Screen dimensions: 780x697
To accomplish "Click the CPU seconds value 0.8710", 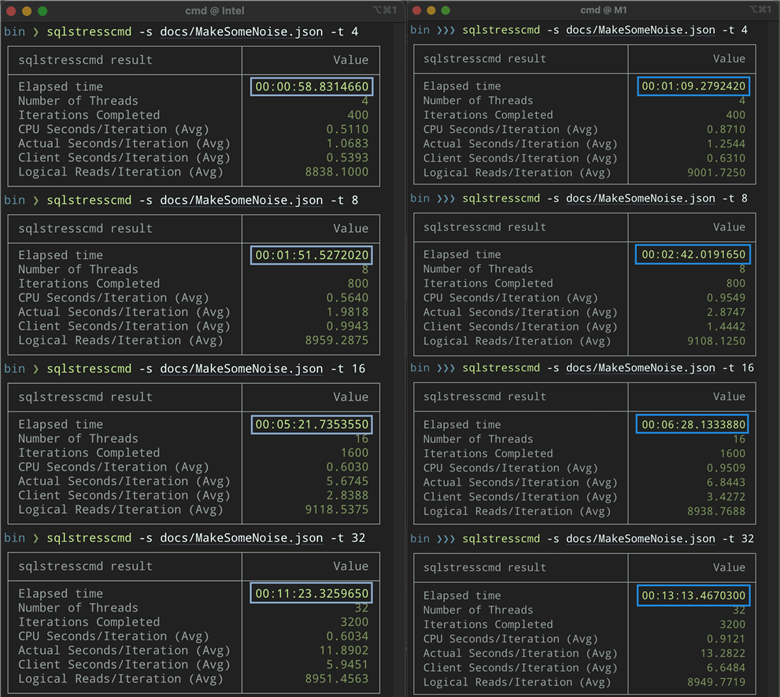I will tap(726, 129).
